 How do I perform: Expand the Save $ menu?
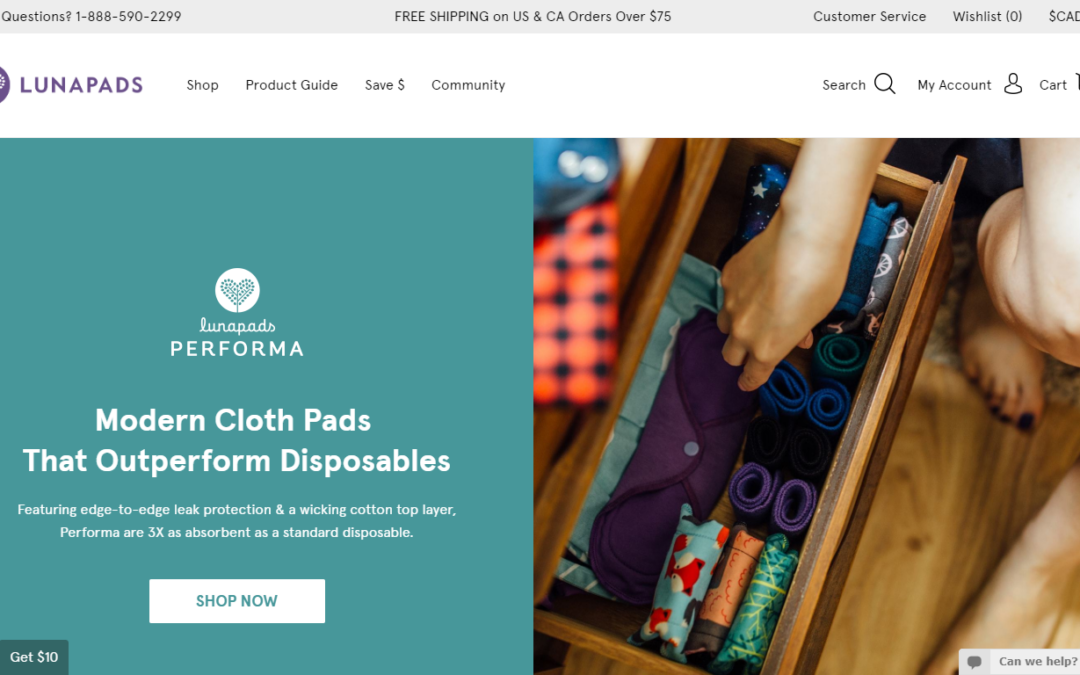tap(384, 85)
